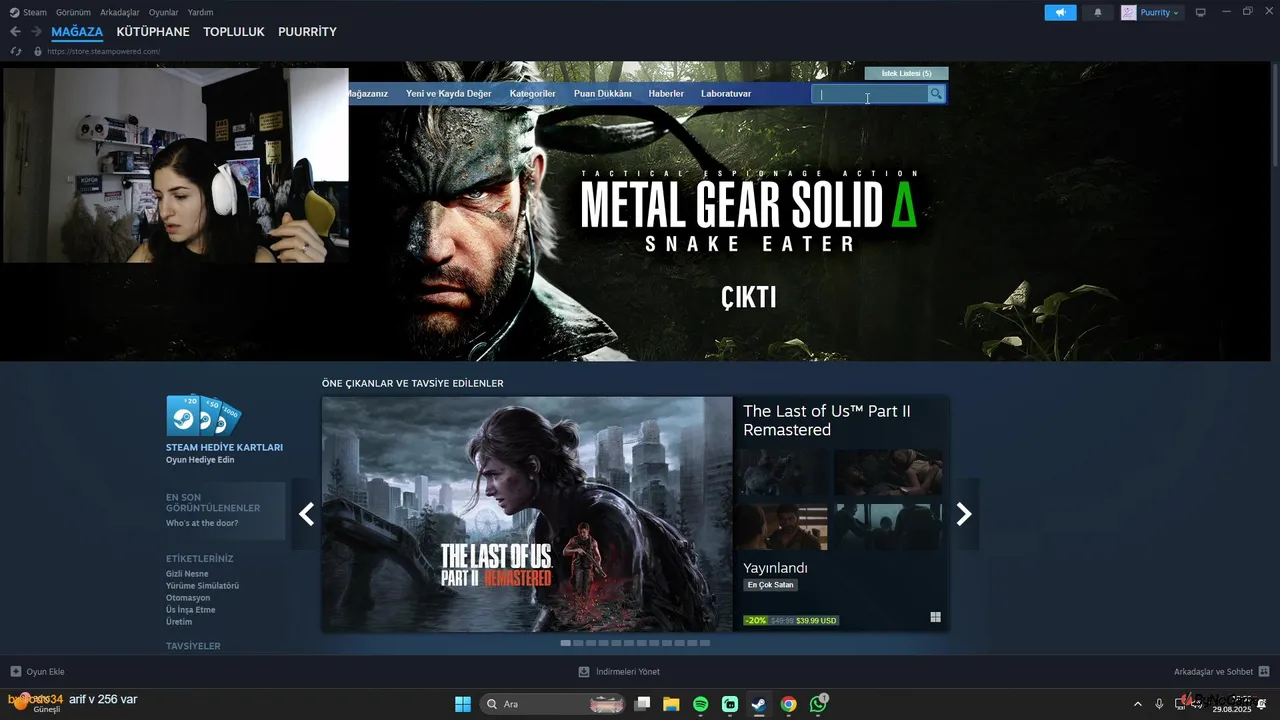Click the Oyun Ekle button
Screen dimensions: 1280x720
pos(38,672)
